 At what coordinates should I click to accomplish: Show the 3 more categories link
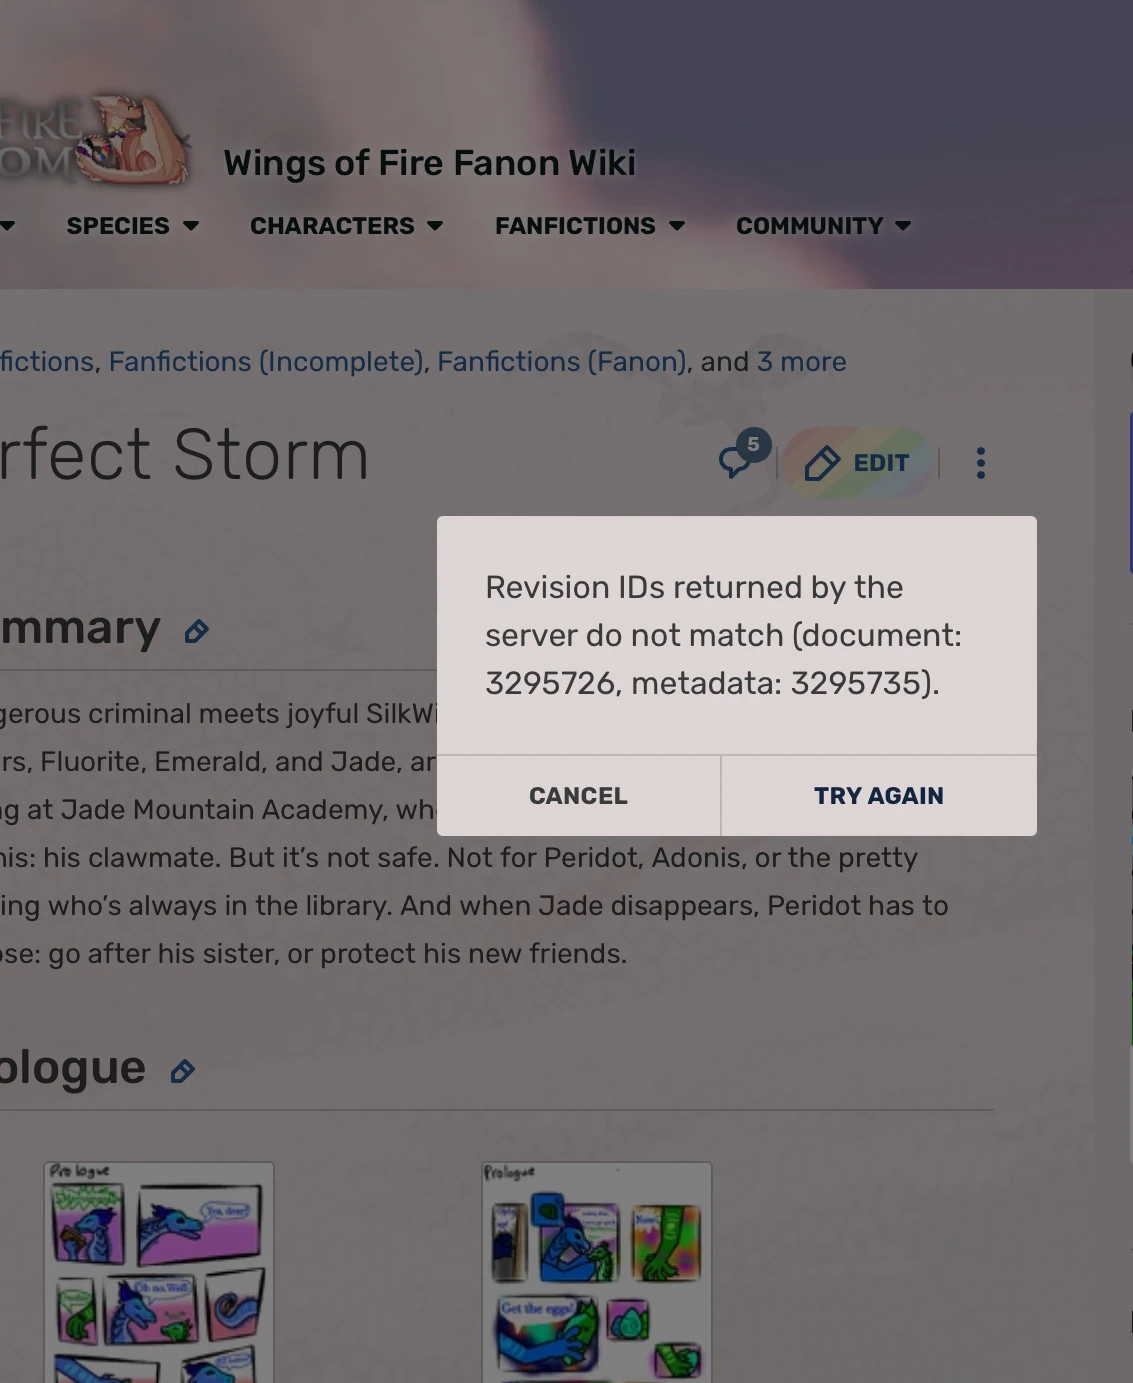pyautogui.click(x=802, y=362)
